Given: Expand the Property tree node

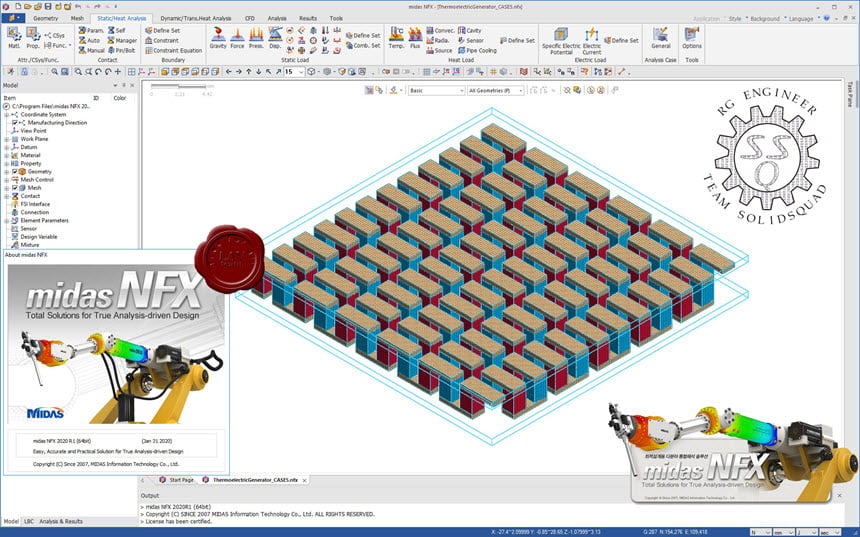Looking at the screenshot, I should [x=7, y=163].
